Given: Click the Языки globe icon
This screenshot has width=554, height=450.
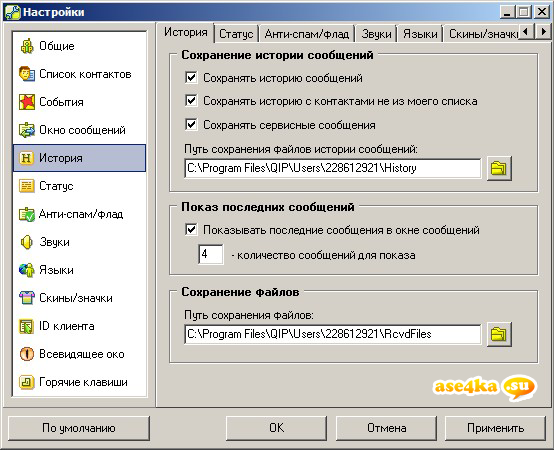Looking at the screenshot, I should click(x=27, y=270).
